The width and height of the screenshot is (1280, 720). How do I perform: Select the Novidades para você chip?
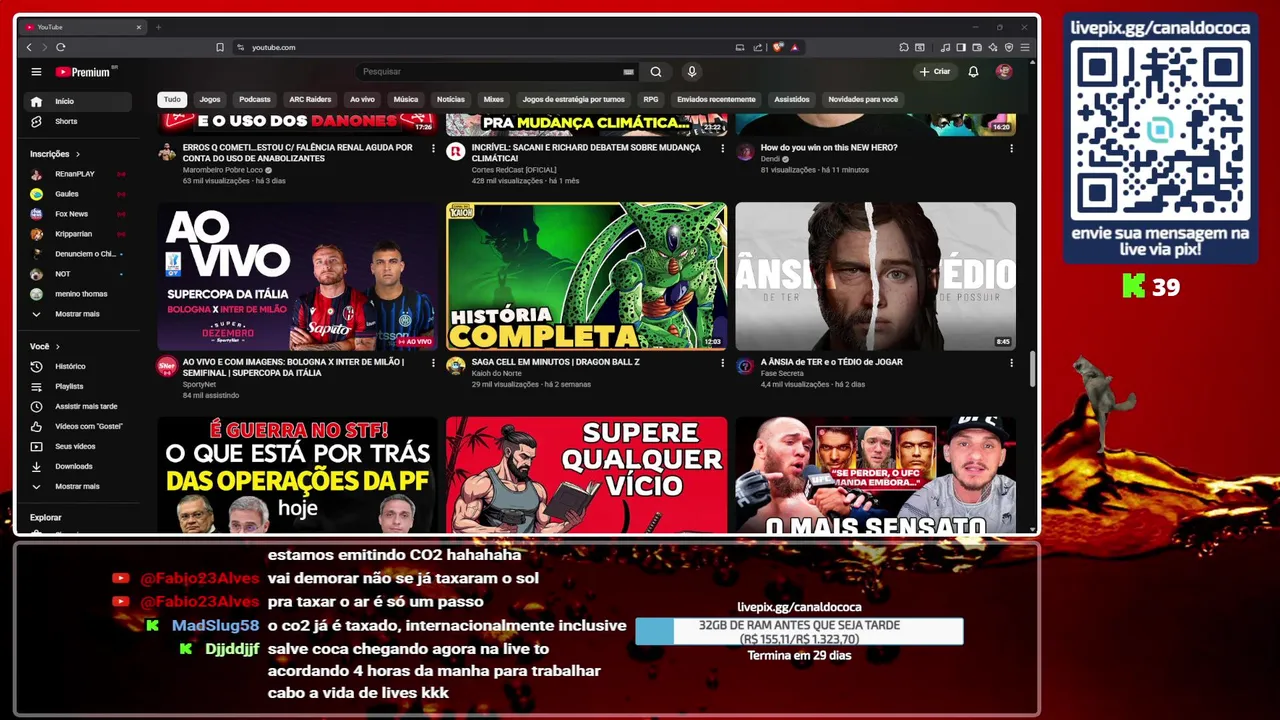tap(863, 99)
